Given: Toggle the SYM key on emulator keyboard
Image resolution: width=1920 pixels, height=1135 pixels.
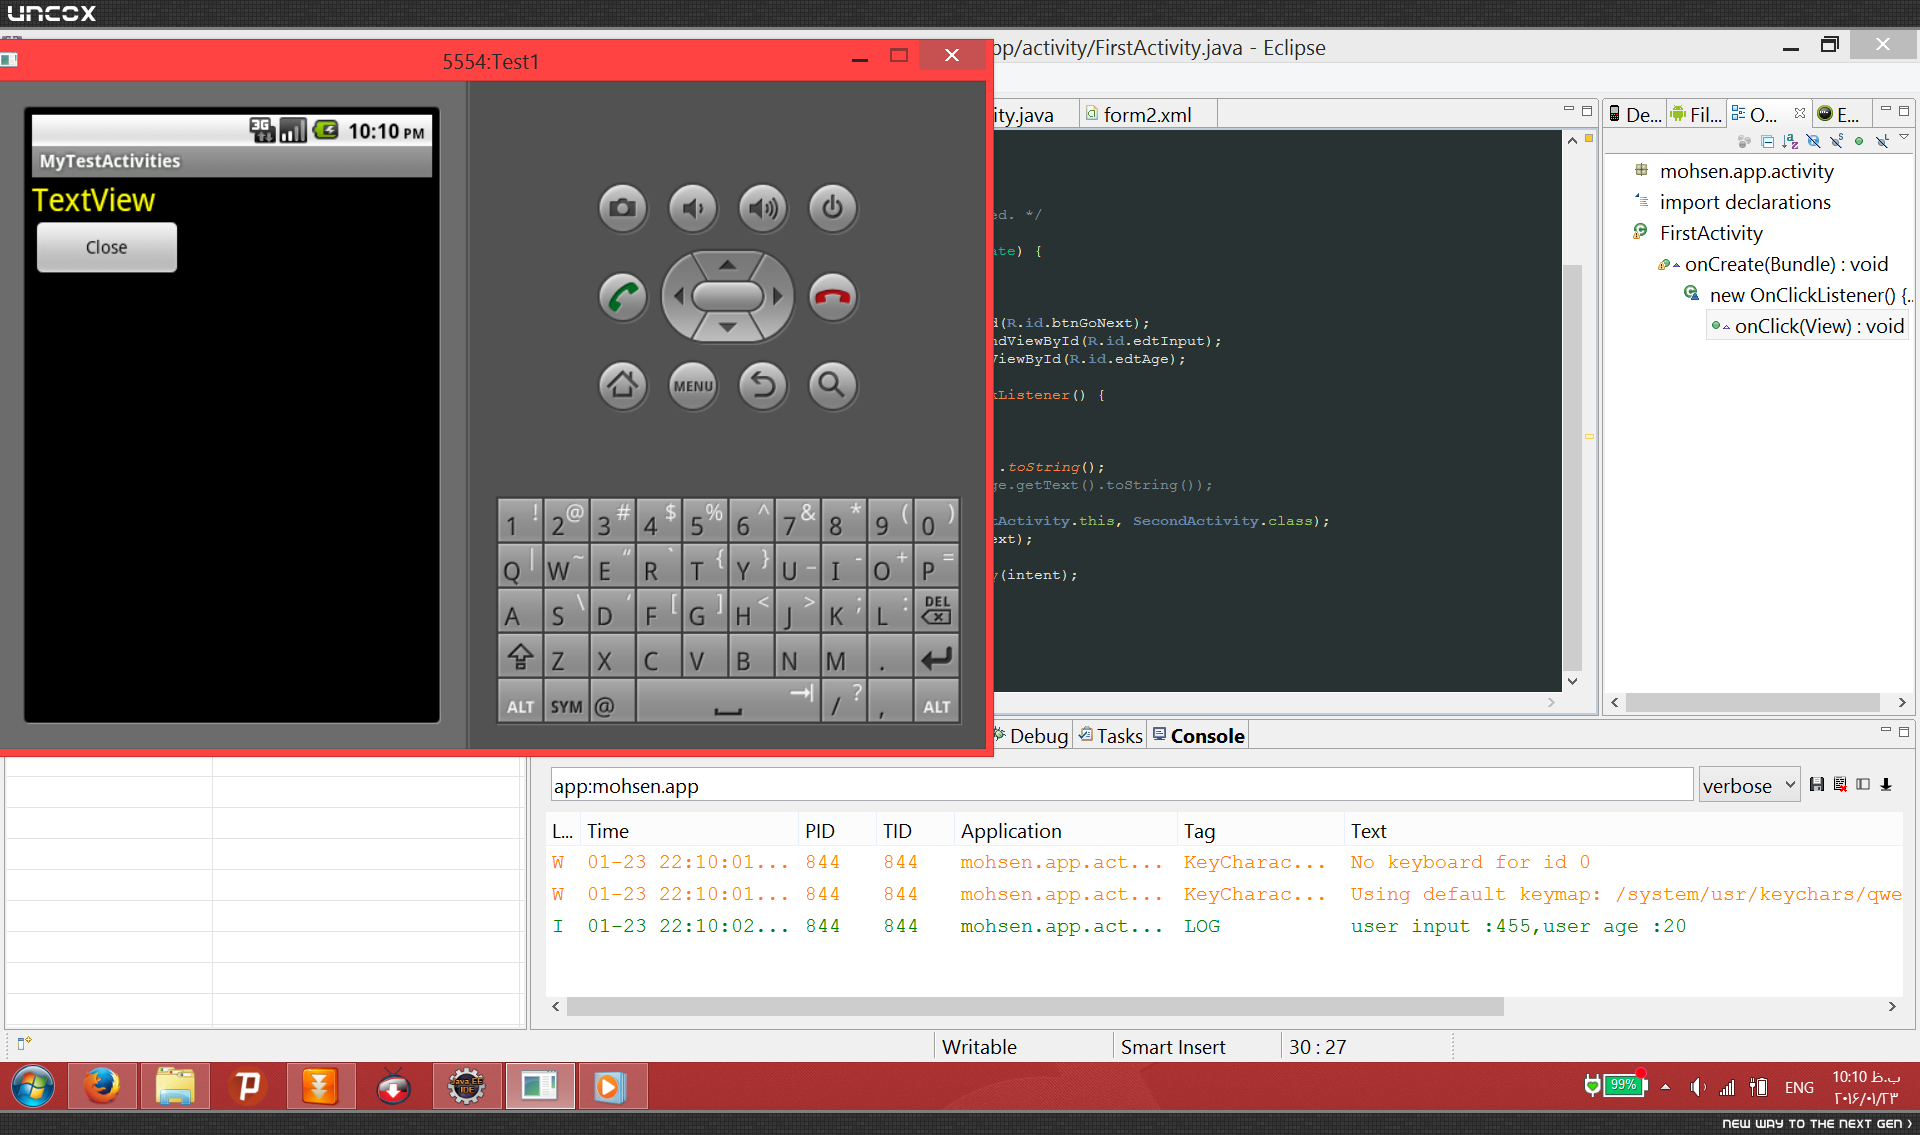Looking at the screenshot, I should 566,704.
